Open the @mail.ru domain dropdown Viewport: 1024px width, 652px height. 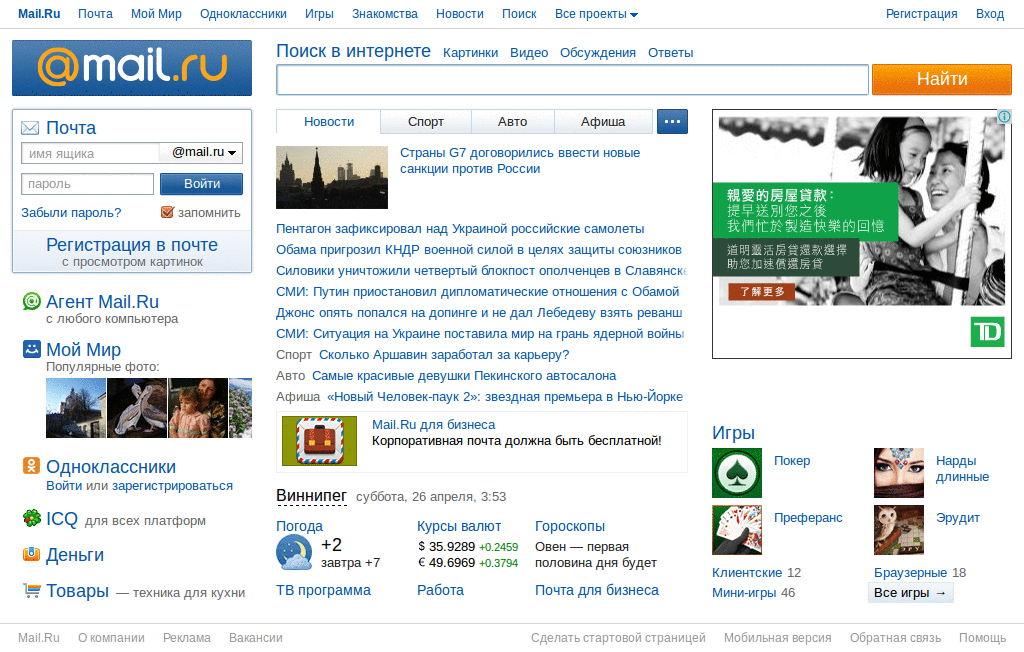click(x=202, y=152)
